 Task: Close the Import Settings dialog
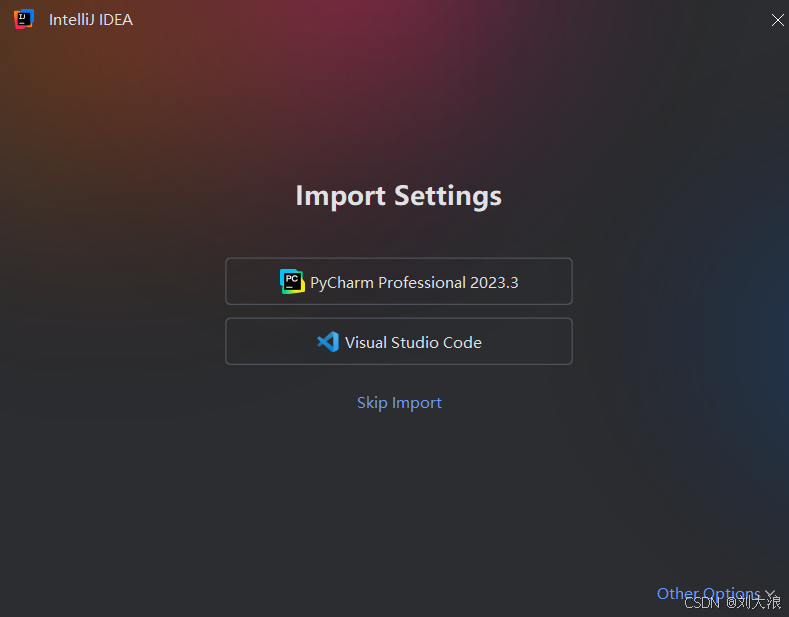pyautogui.click(x=777, y=20)
